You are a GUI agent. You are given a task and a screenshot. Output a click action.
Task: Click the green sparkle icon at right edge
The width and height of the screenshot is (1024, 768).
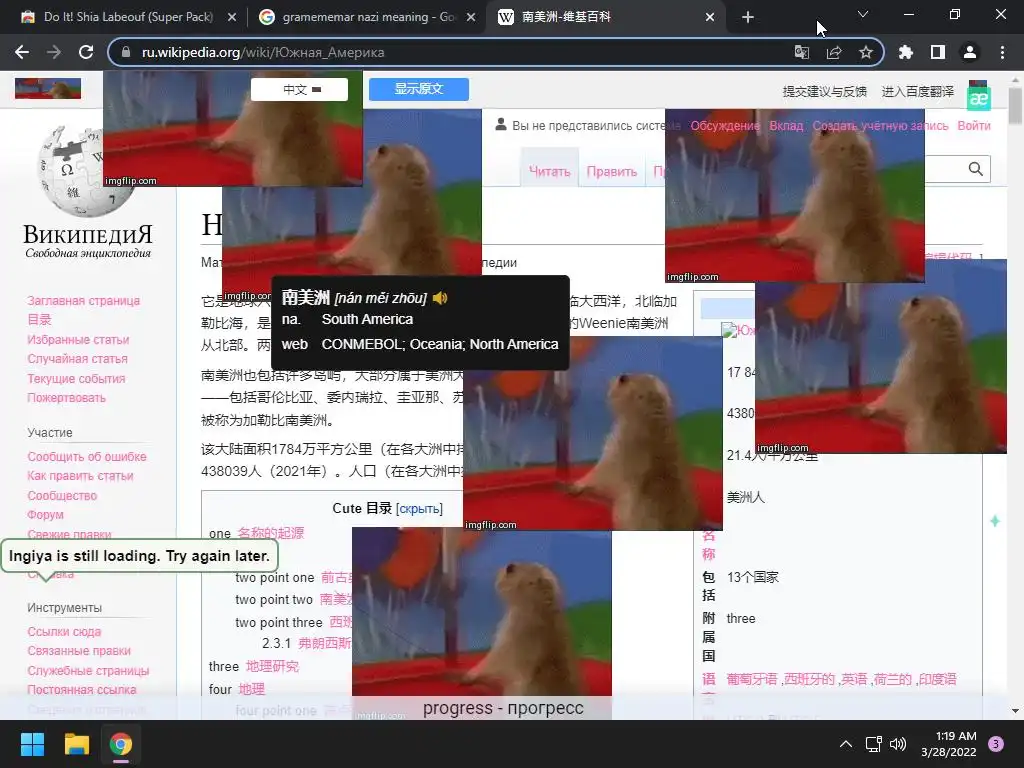point(995,520)
